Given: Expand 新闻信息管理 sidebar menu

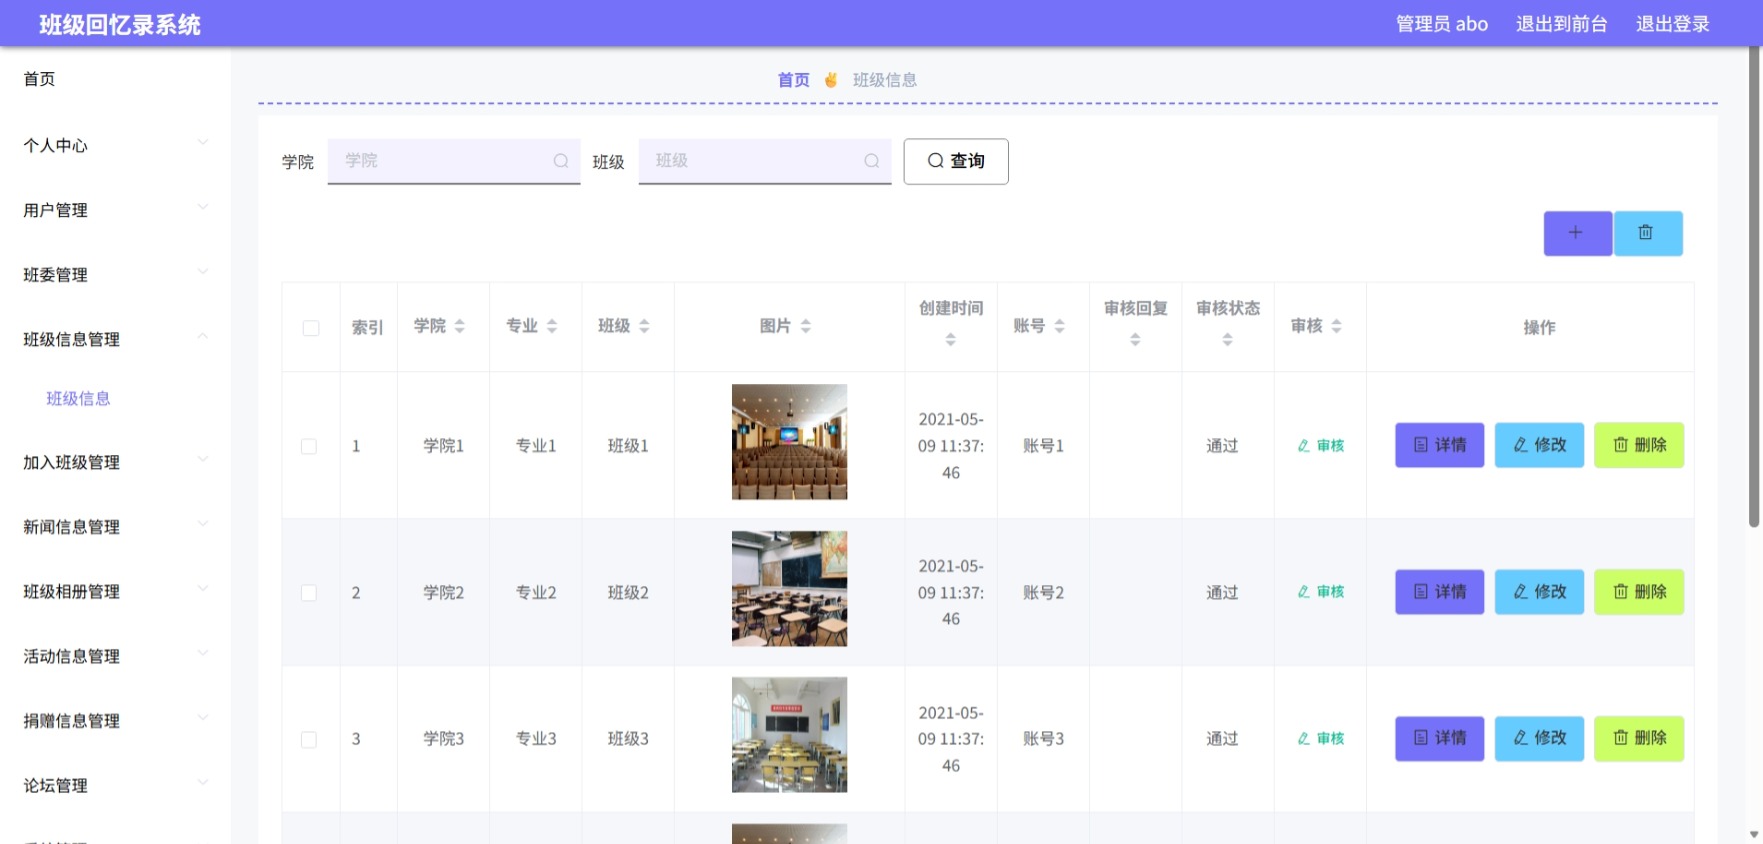Looking at the screenshot, I should [115, 527].
